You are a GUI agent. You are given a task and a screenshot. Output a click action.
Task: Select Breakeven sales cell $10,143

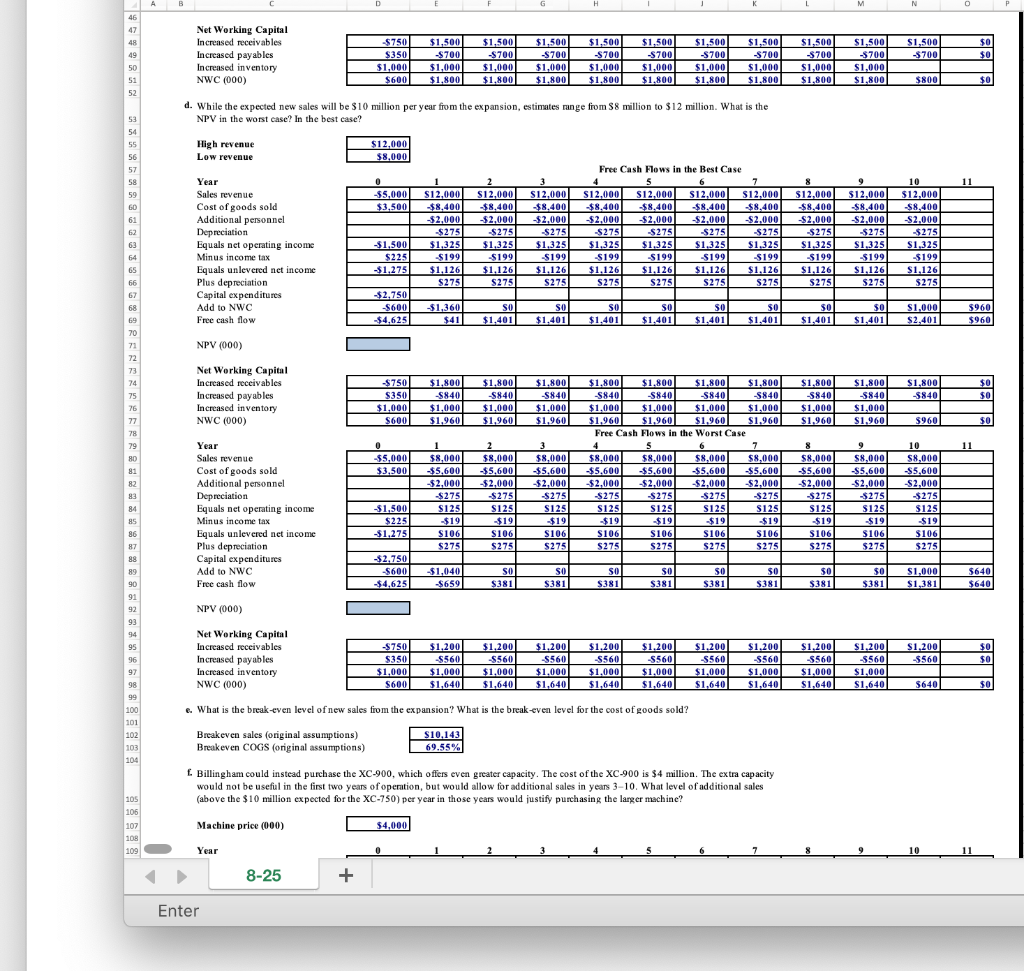(x=436, y=735)
